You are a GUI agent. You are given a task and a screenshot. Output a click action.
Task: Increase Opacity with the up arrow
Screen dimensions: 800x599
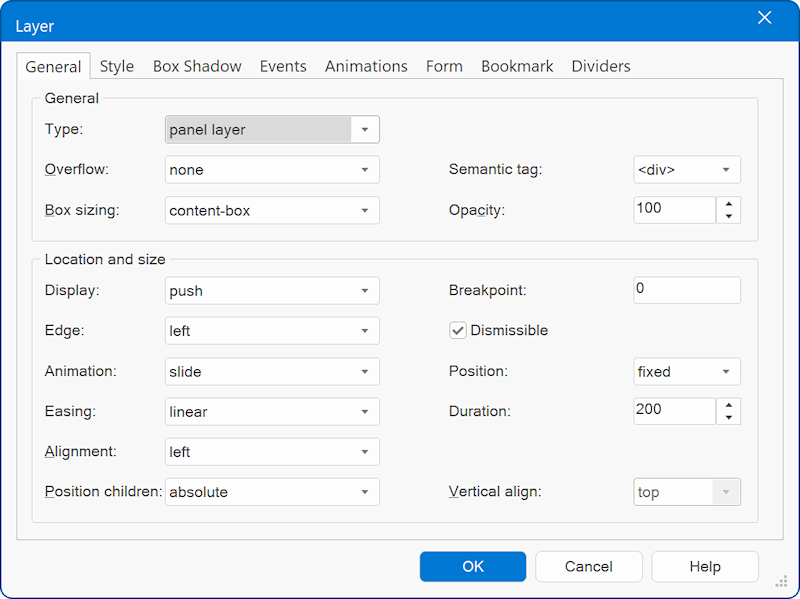(x=728, y=204)
